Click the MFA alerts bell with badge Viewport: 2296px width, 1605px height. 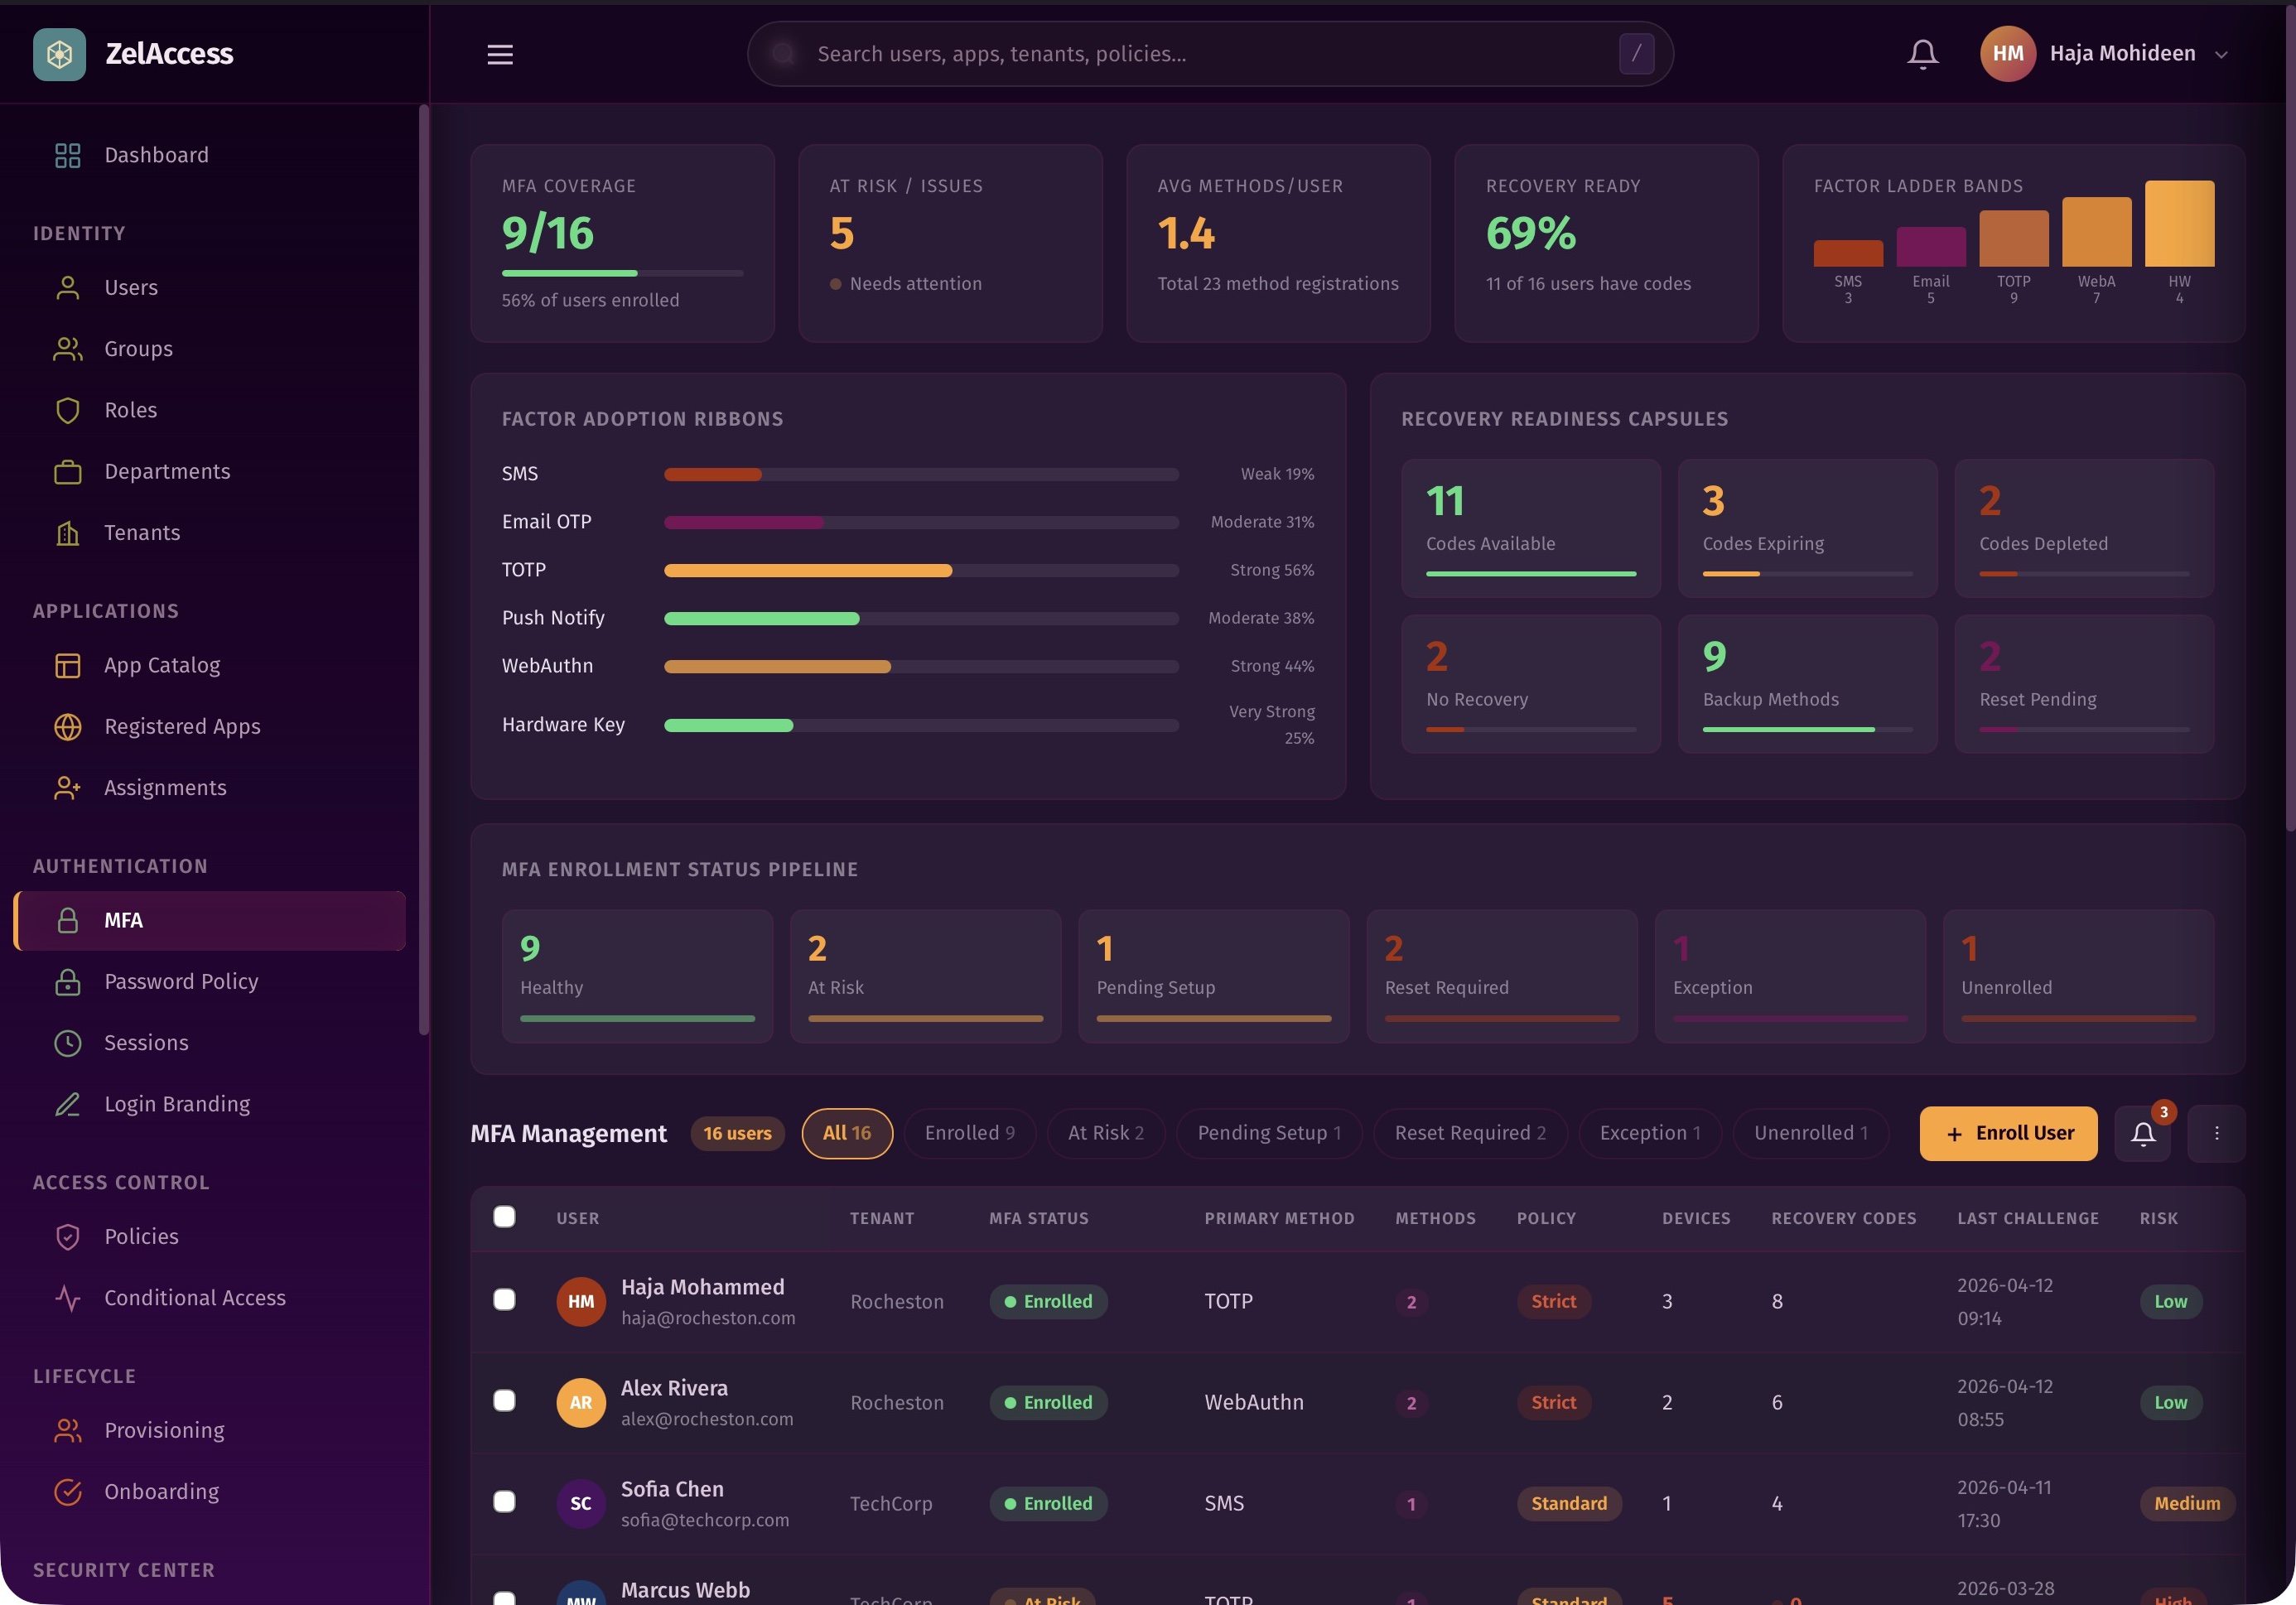point(2143,1134)
